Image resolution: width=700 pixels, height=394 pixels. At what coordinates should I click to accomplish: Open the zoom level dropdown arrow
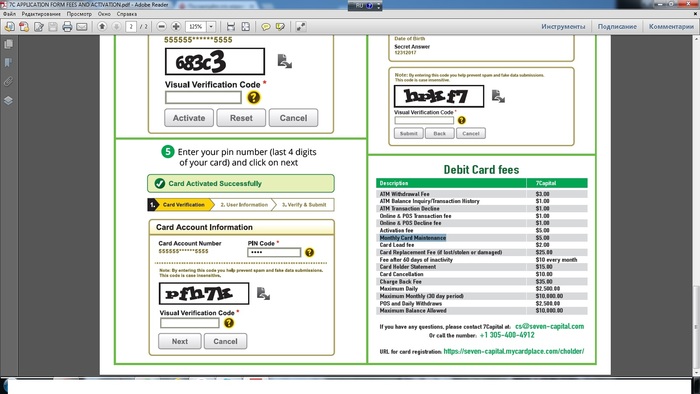point(211,27)
